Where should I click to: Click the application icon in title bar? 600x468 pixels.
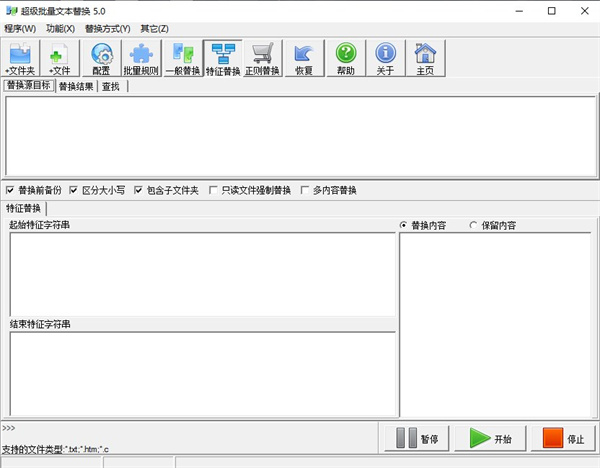click(11, 11)
